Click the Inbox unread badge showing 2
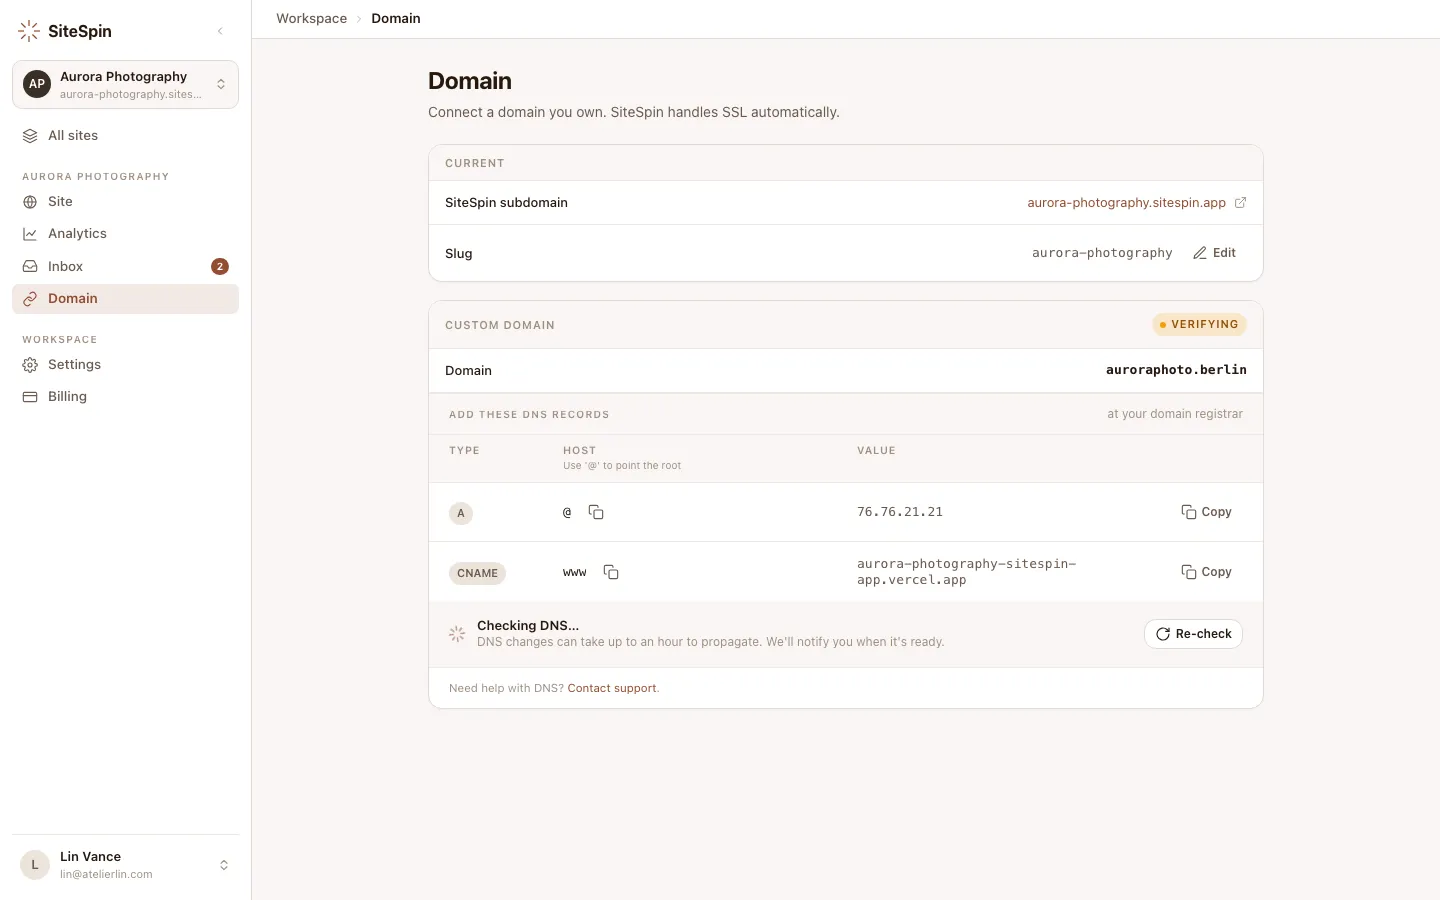 click(220, 266)
